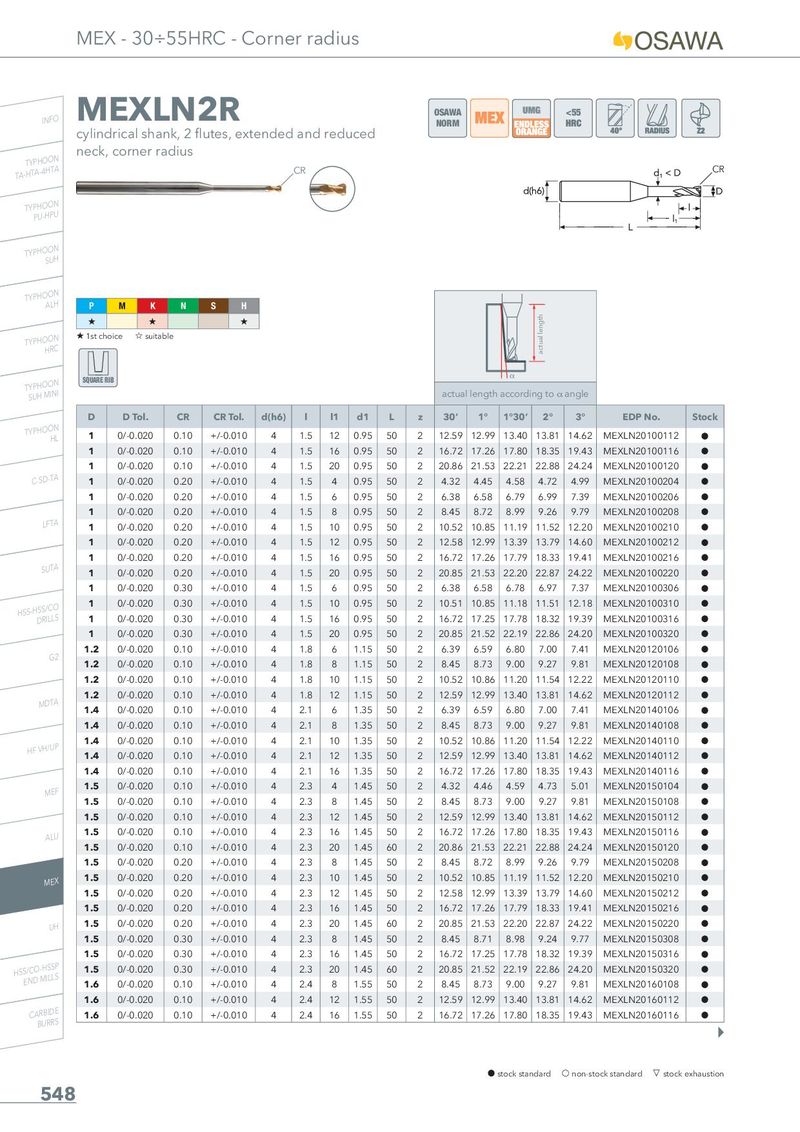Switch to the TYPHOON HRC side tab

click(x=32, y=346)
